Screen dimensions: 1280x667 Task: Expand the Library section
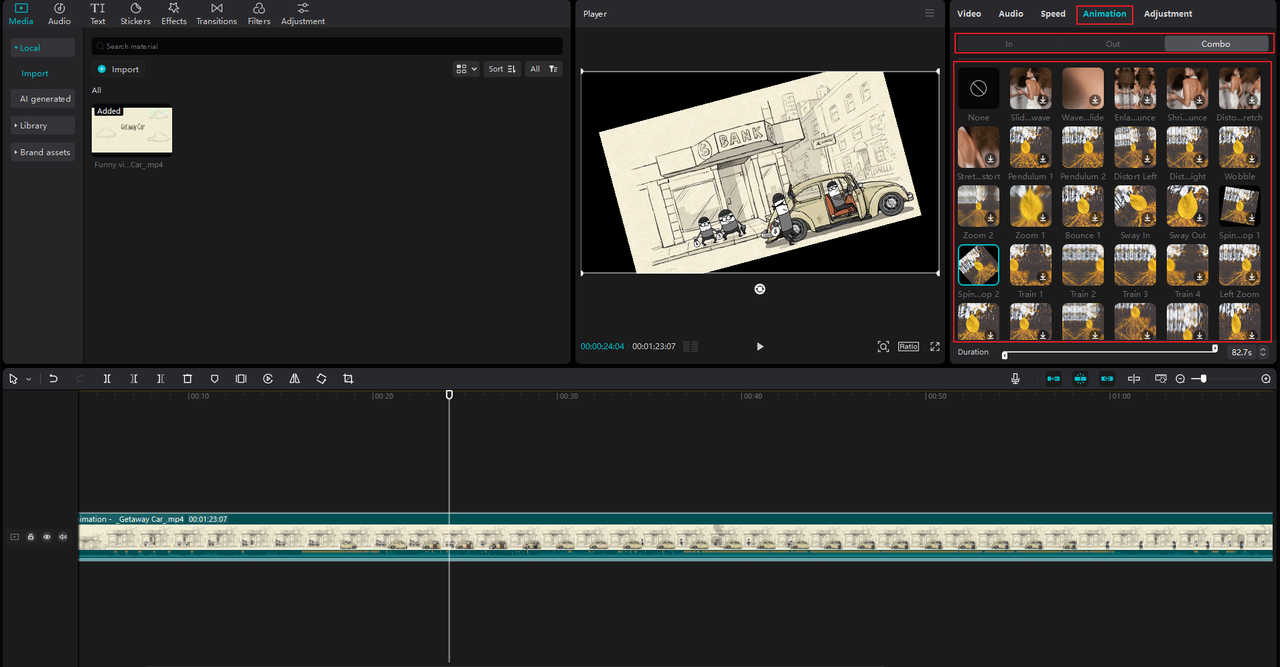pos(43,125)
